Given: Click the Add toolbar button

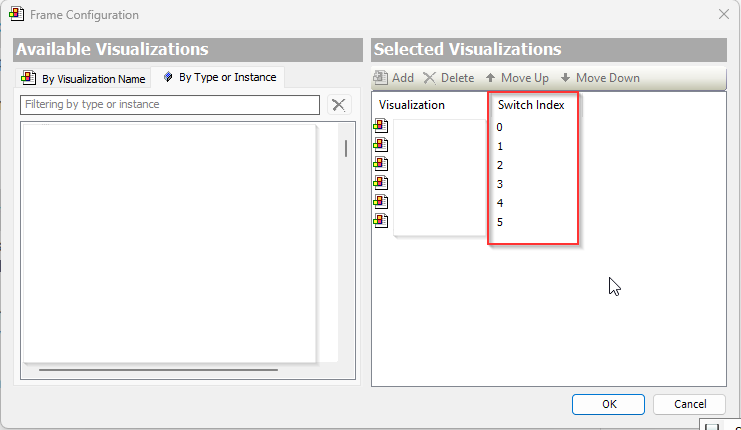Looking at the screenshot, I should coord(393,78).
